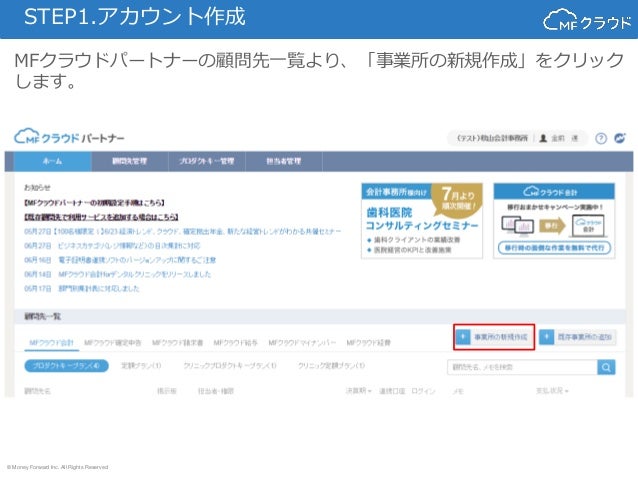Click the ログイン column header
The width and height of the screenshot is (638, 479).
click(423, 391)
